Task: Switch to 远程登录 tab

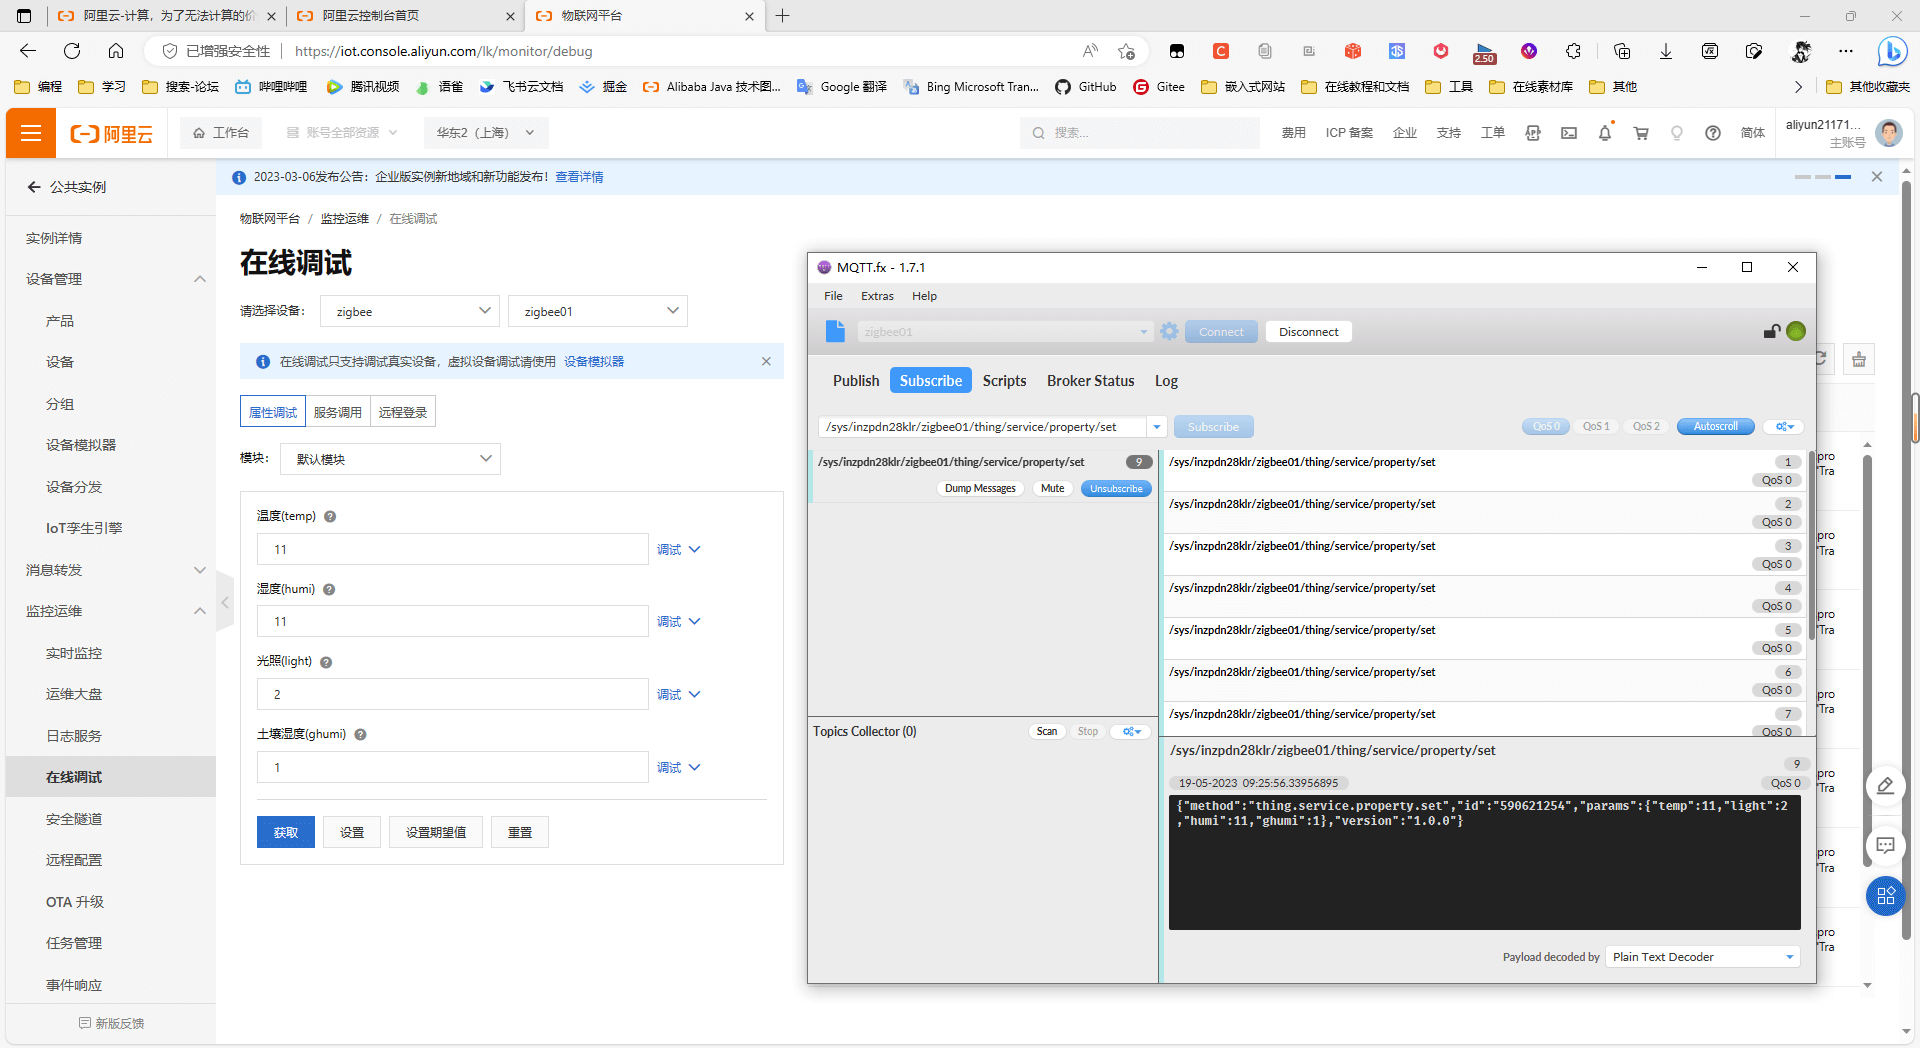Action: [x=403, y=412]
